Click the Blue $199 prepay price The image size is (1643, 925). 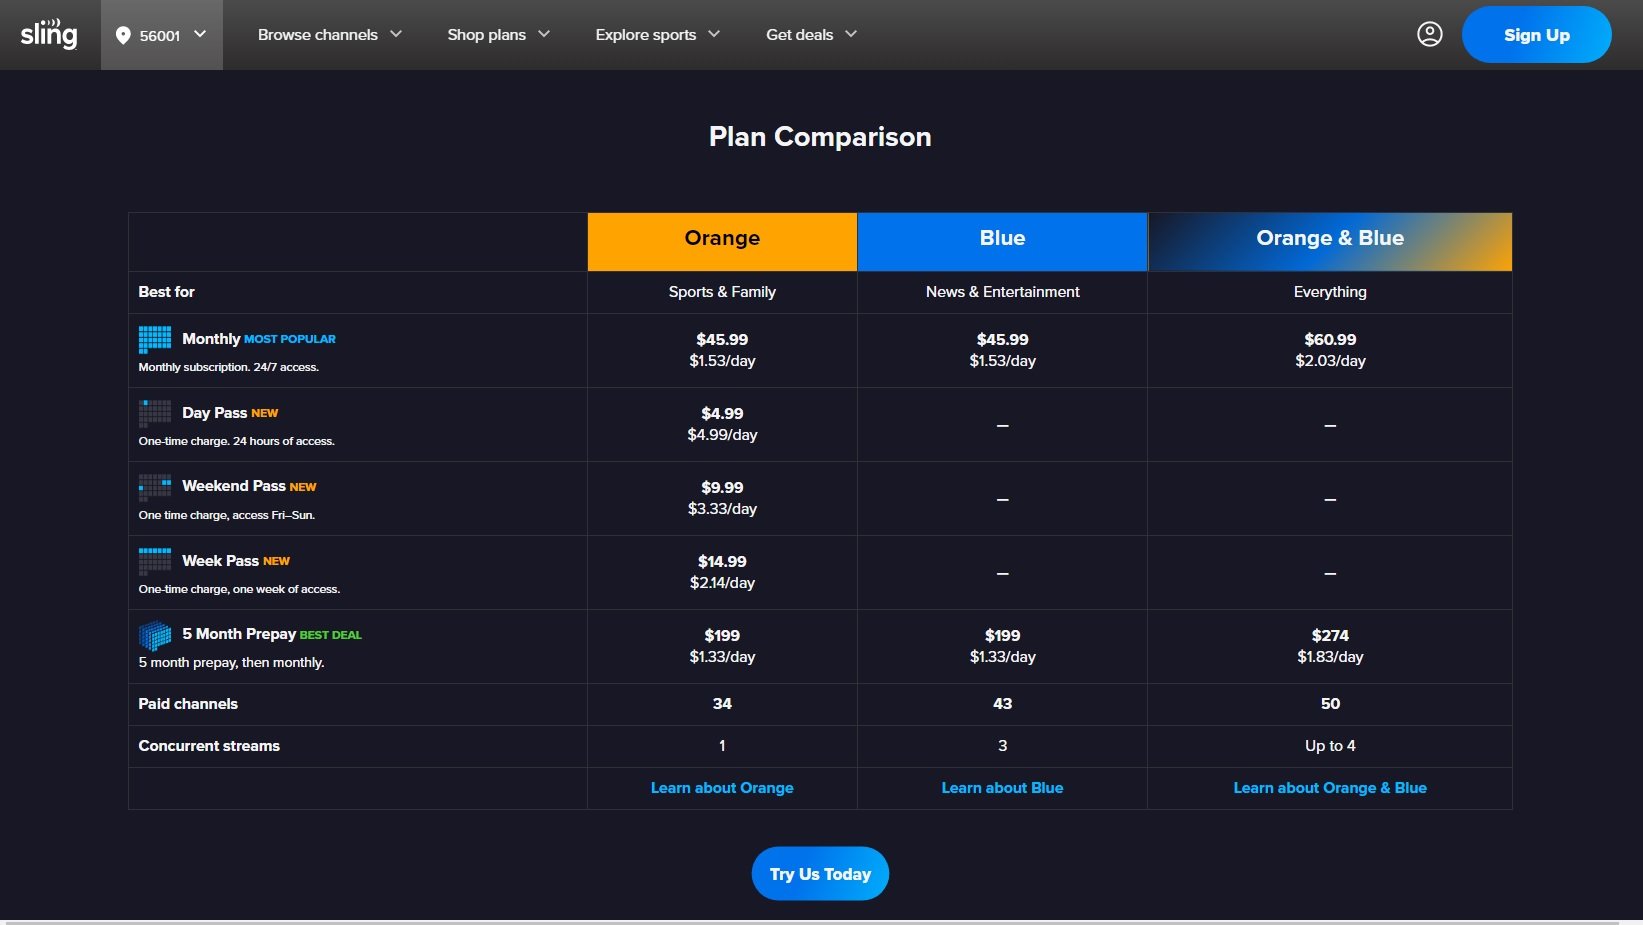coord(1002,636)
